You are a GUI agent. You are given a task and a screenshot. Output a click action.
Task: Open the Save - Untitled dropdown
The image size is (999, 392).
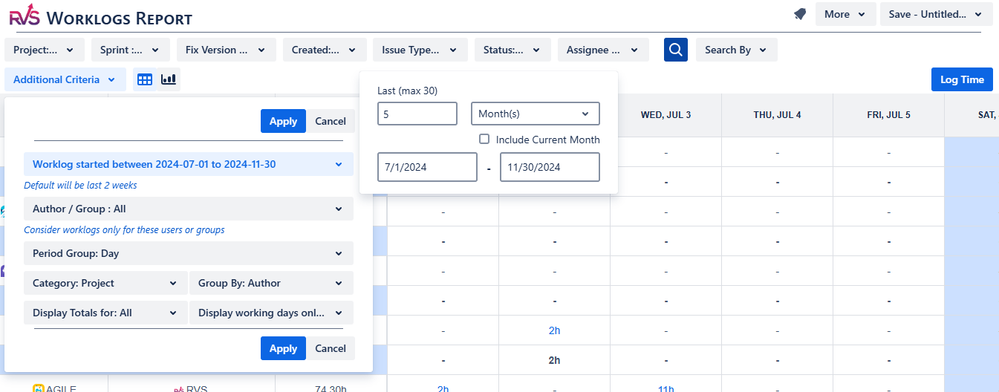[937, 14]
